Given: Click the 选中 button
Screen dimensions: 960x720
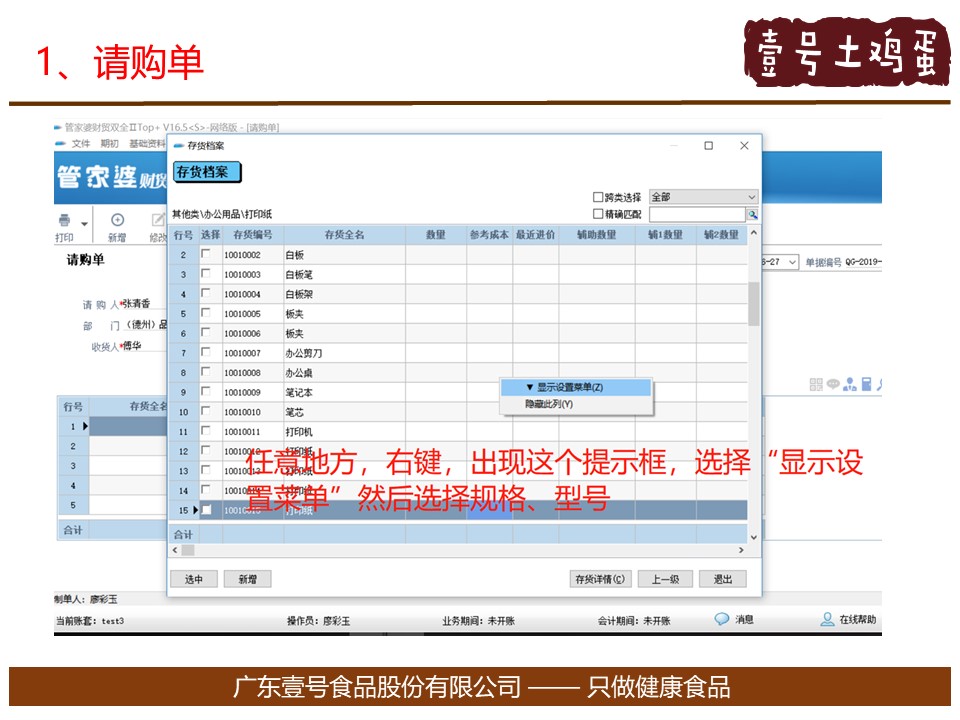Looking at the screenshot, I should (x=194, y=579).
